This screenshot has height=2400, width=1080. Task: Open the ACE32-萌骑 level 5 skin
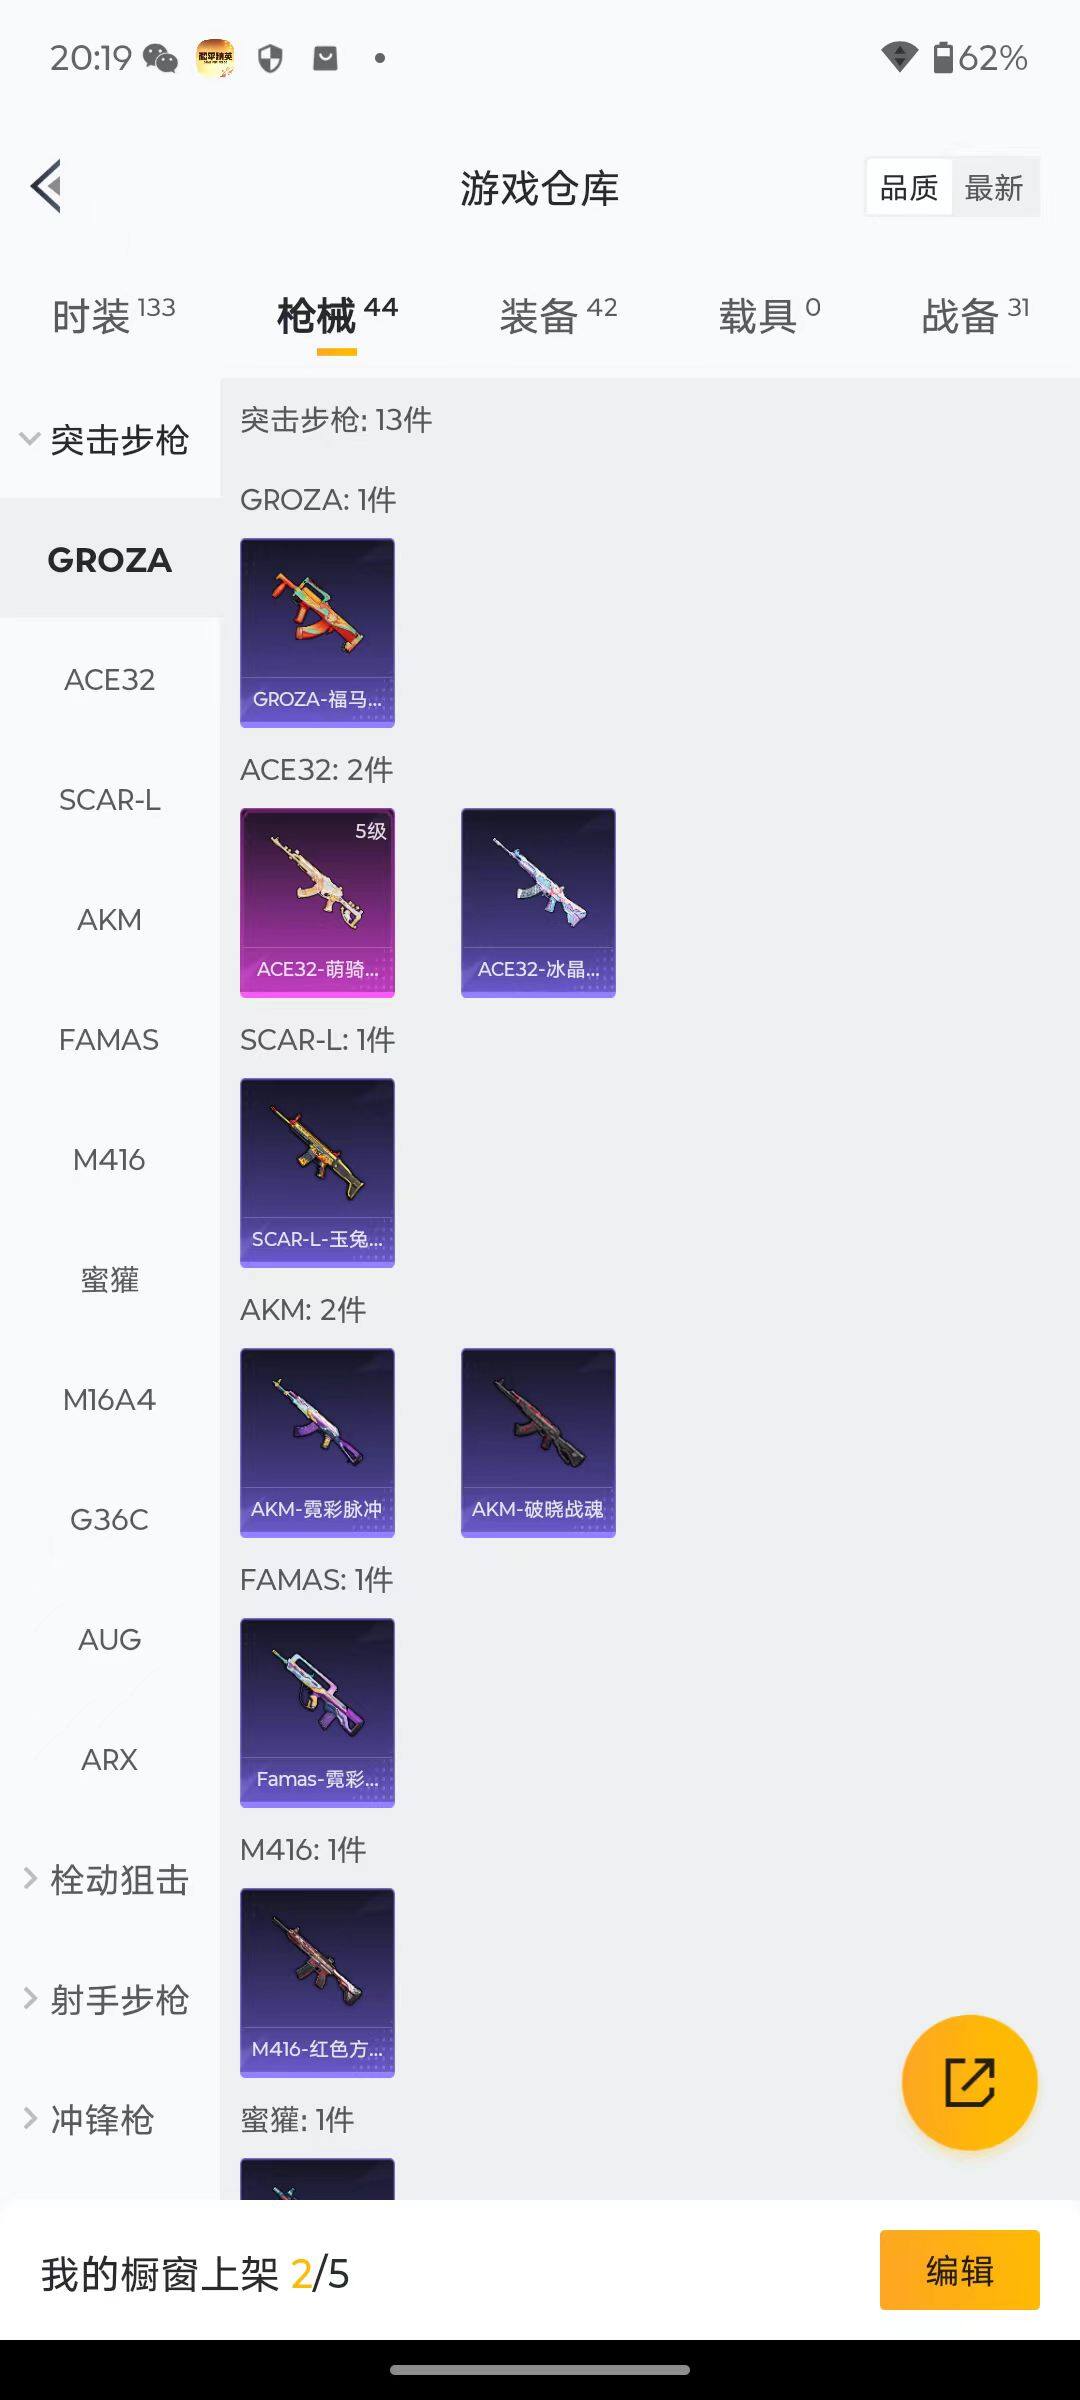click(317, 902)
